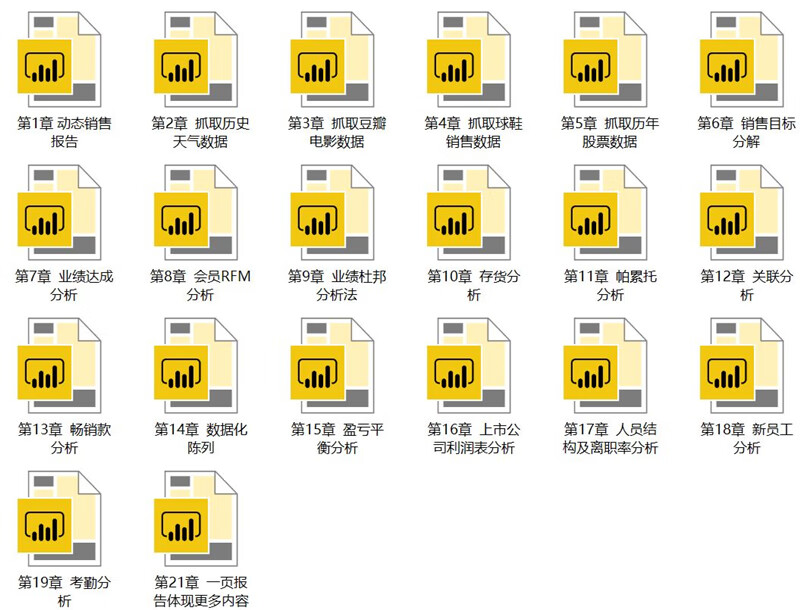Select the 第16章 上市公司利润表分析 file icon
Image resolution: width=800 pixels, height=610 pixels.
469,365
